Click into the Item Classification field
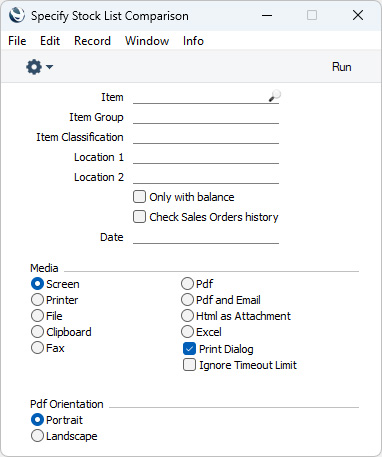Image resolution: width=382 pixels, height=457 pixels. point(206,137)
